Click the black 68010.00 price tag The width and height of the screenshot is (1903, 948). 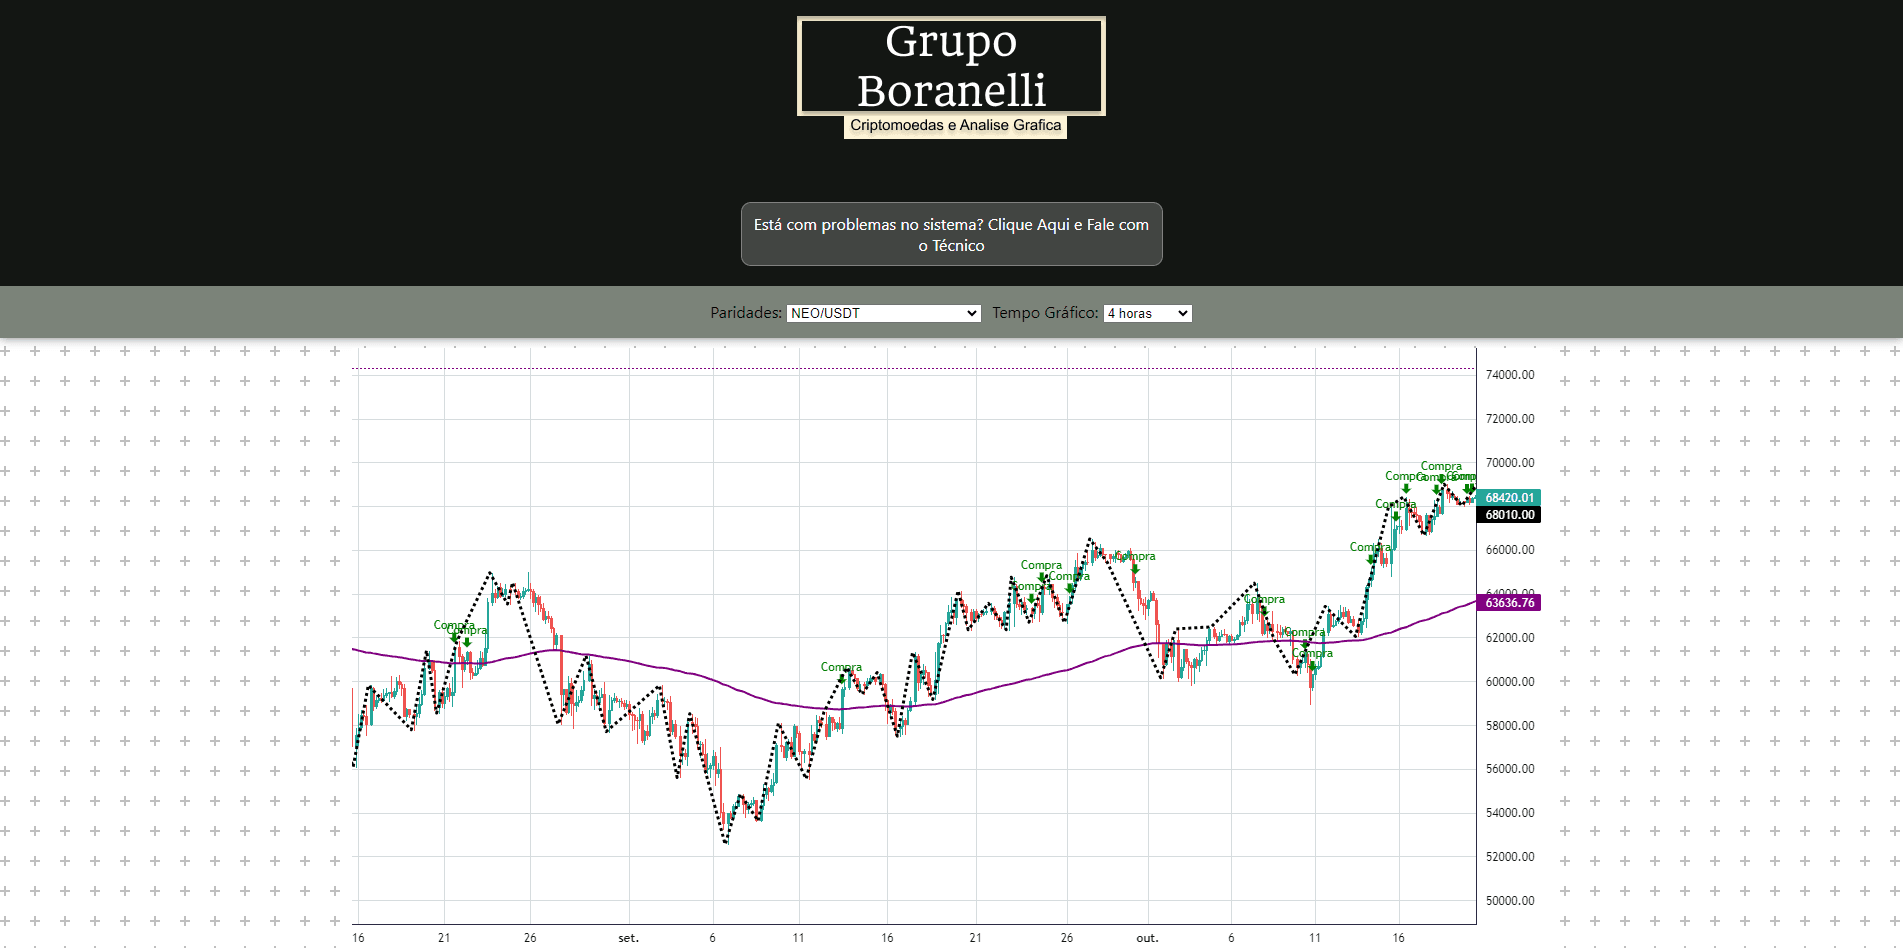[x=1508, y=515]
